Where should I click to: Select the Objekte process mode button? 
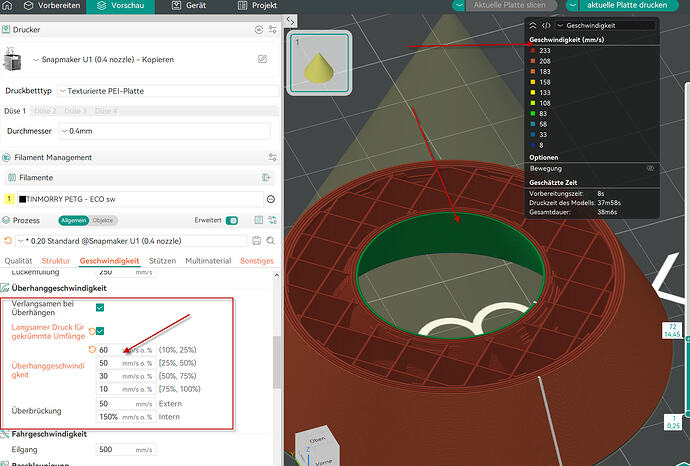[x=103, y=220]
